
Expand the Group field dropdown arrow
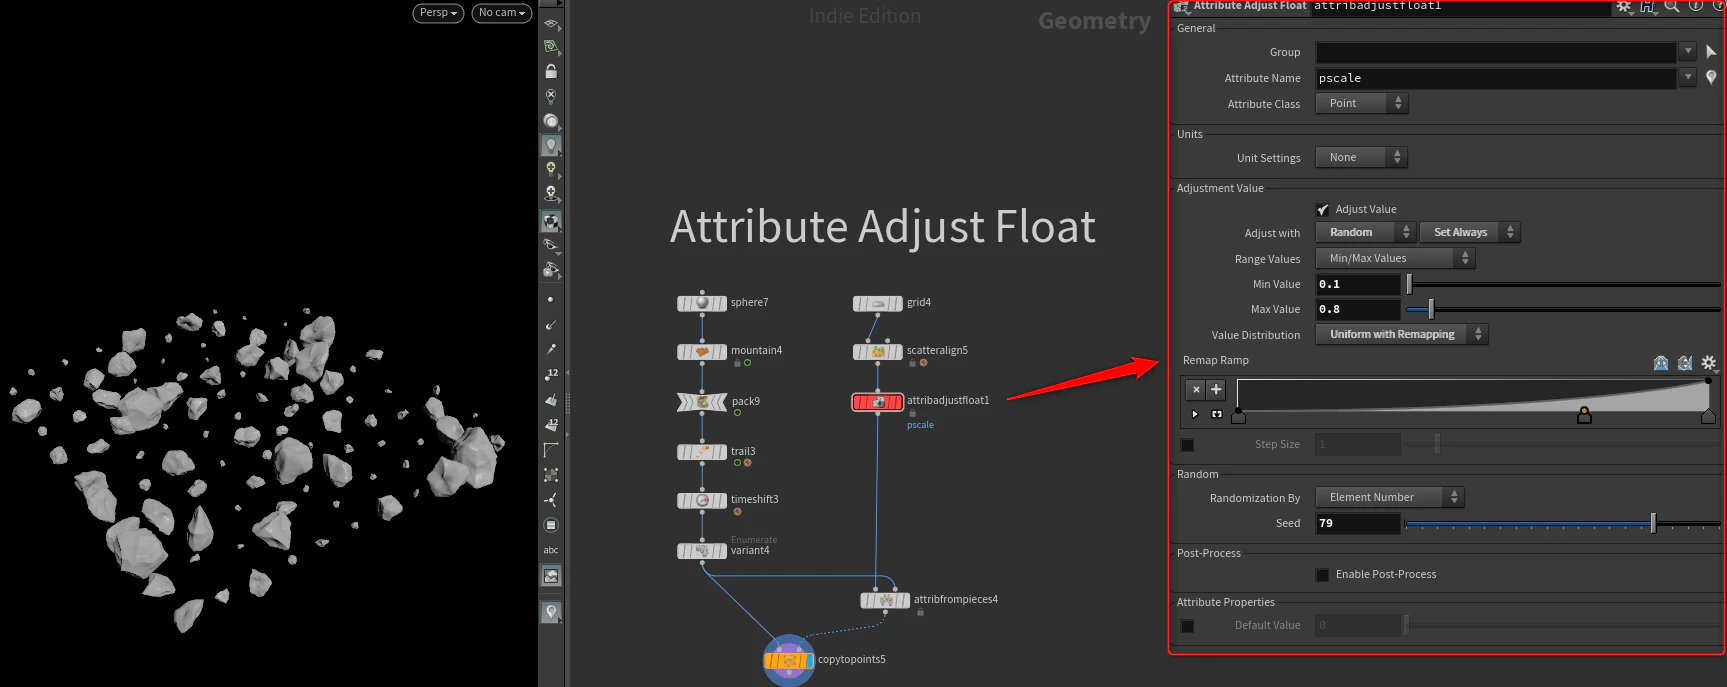[x=1688, y=51]
